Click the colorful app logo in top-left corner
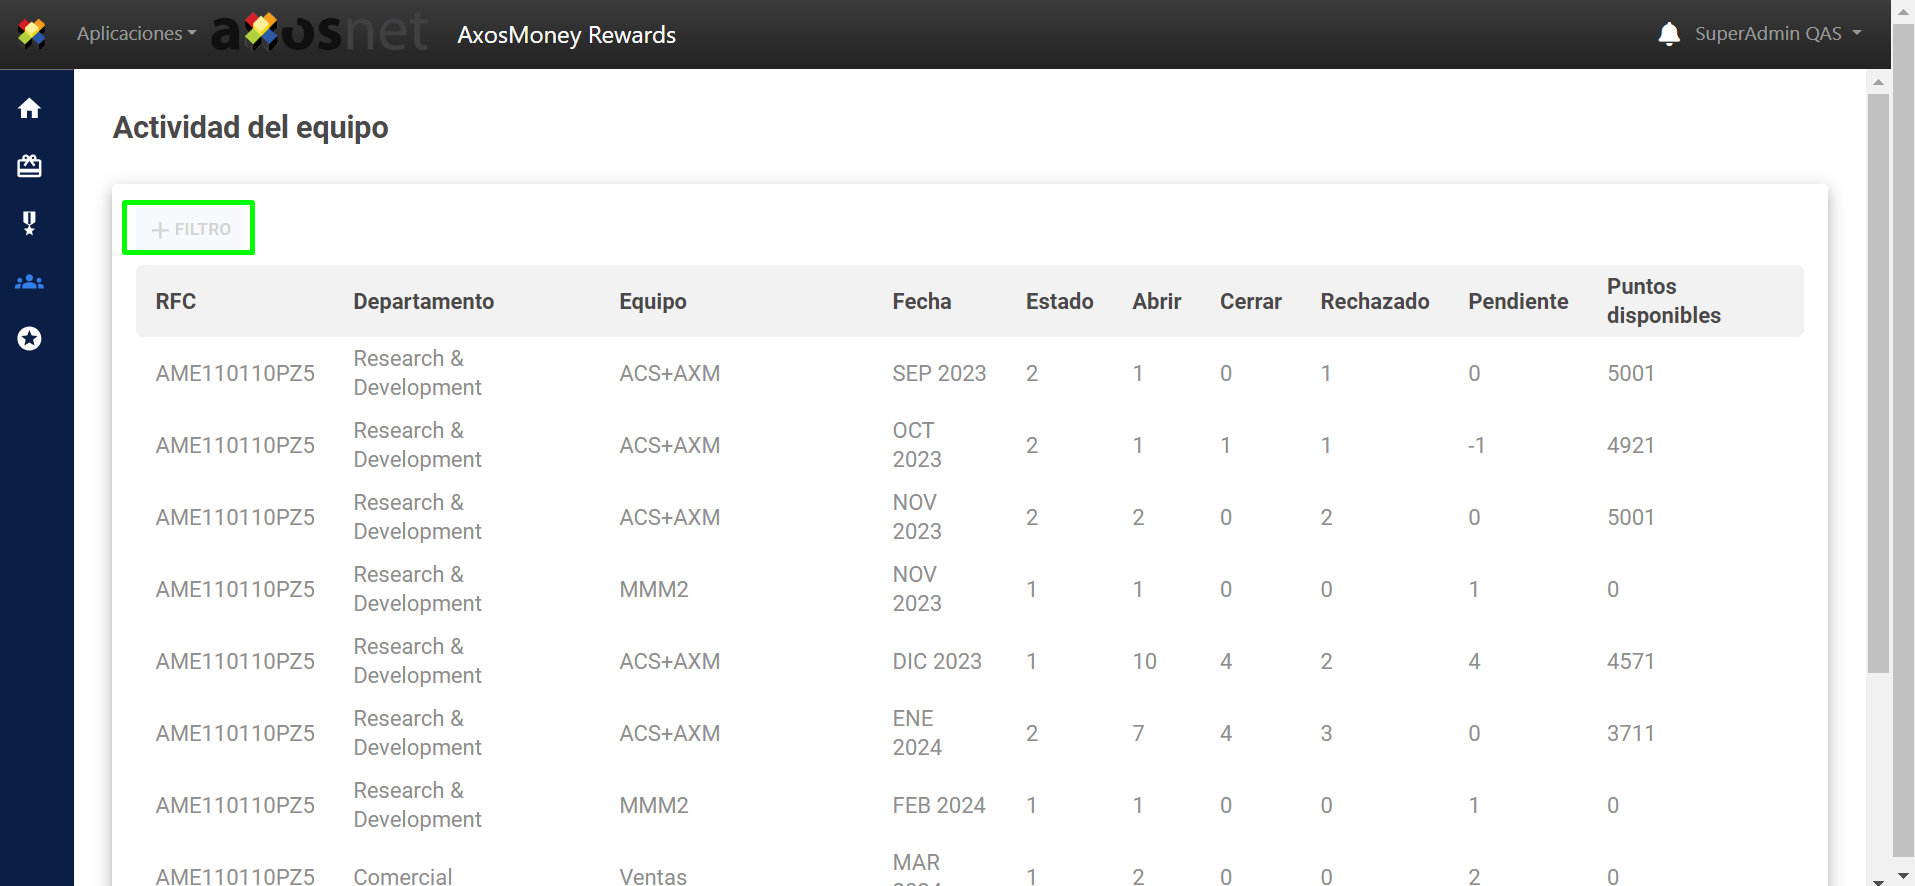1915x886 pixels. pos(32,34)
